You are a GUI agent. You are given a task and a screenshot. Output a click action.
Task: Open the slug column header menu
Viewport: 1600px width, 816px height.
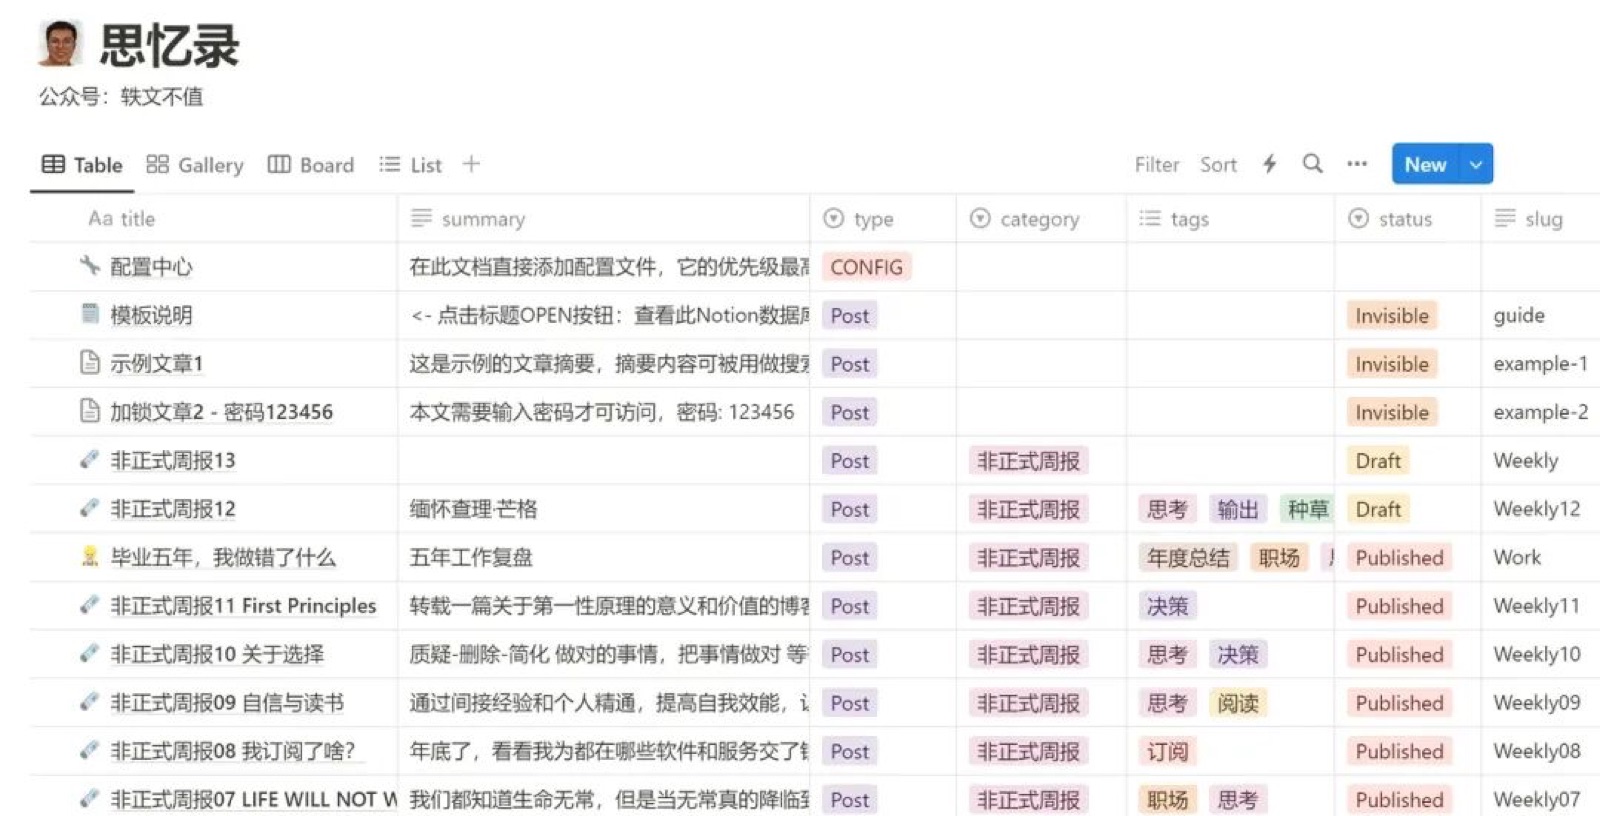1540,219
